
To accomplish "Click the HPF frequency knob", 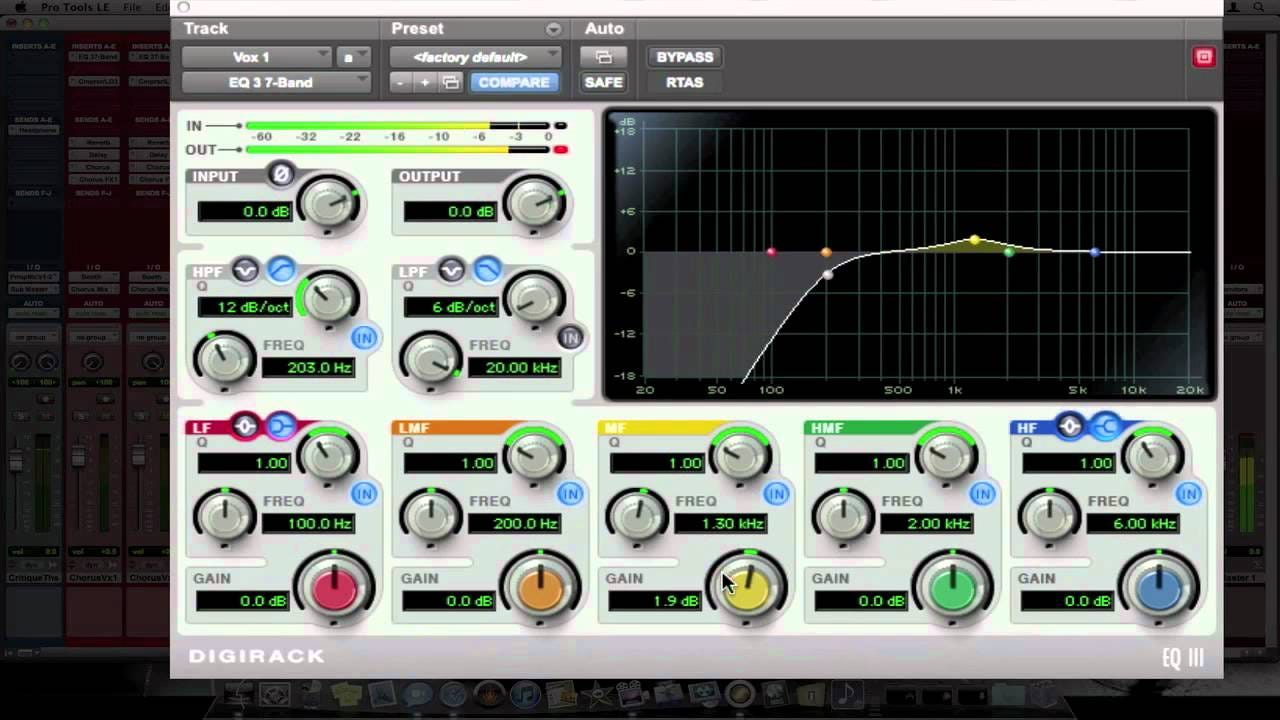I will pos(224,361).
